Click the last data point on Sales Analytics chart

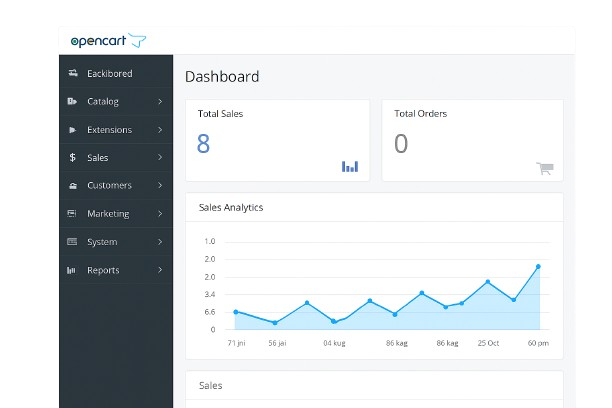(x=538, y=266)
